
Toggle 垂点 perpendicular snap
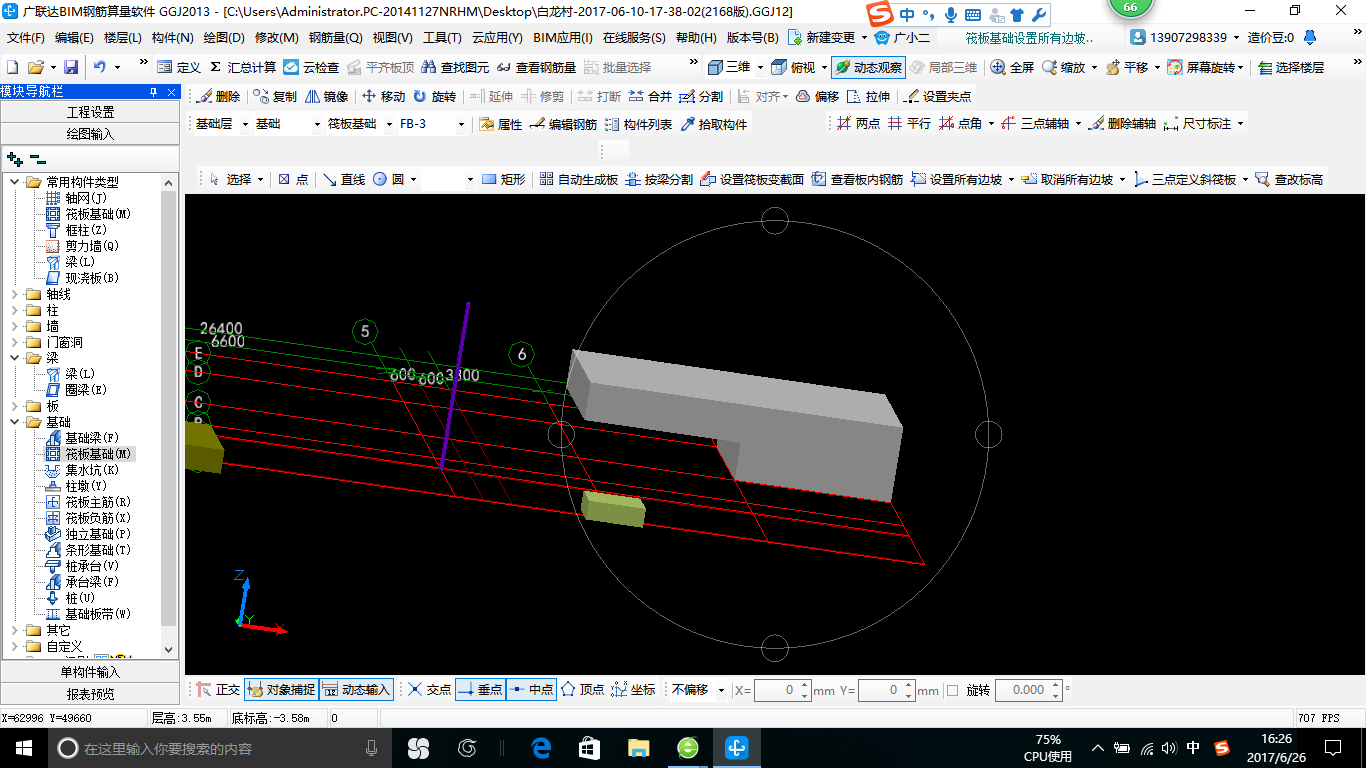[x=480, y=689]
